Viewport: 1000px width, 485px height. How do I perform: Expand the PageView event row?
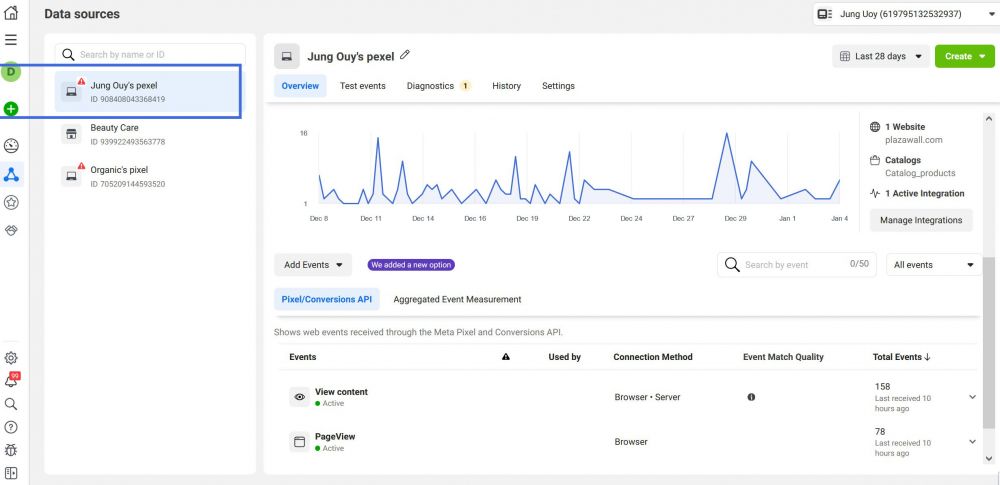click(973, 442)
